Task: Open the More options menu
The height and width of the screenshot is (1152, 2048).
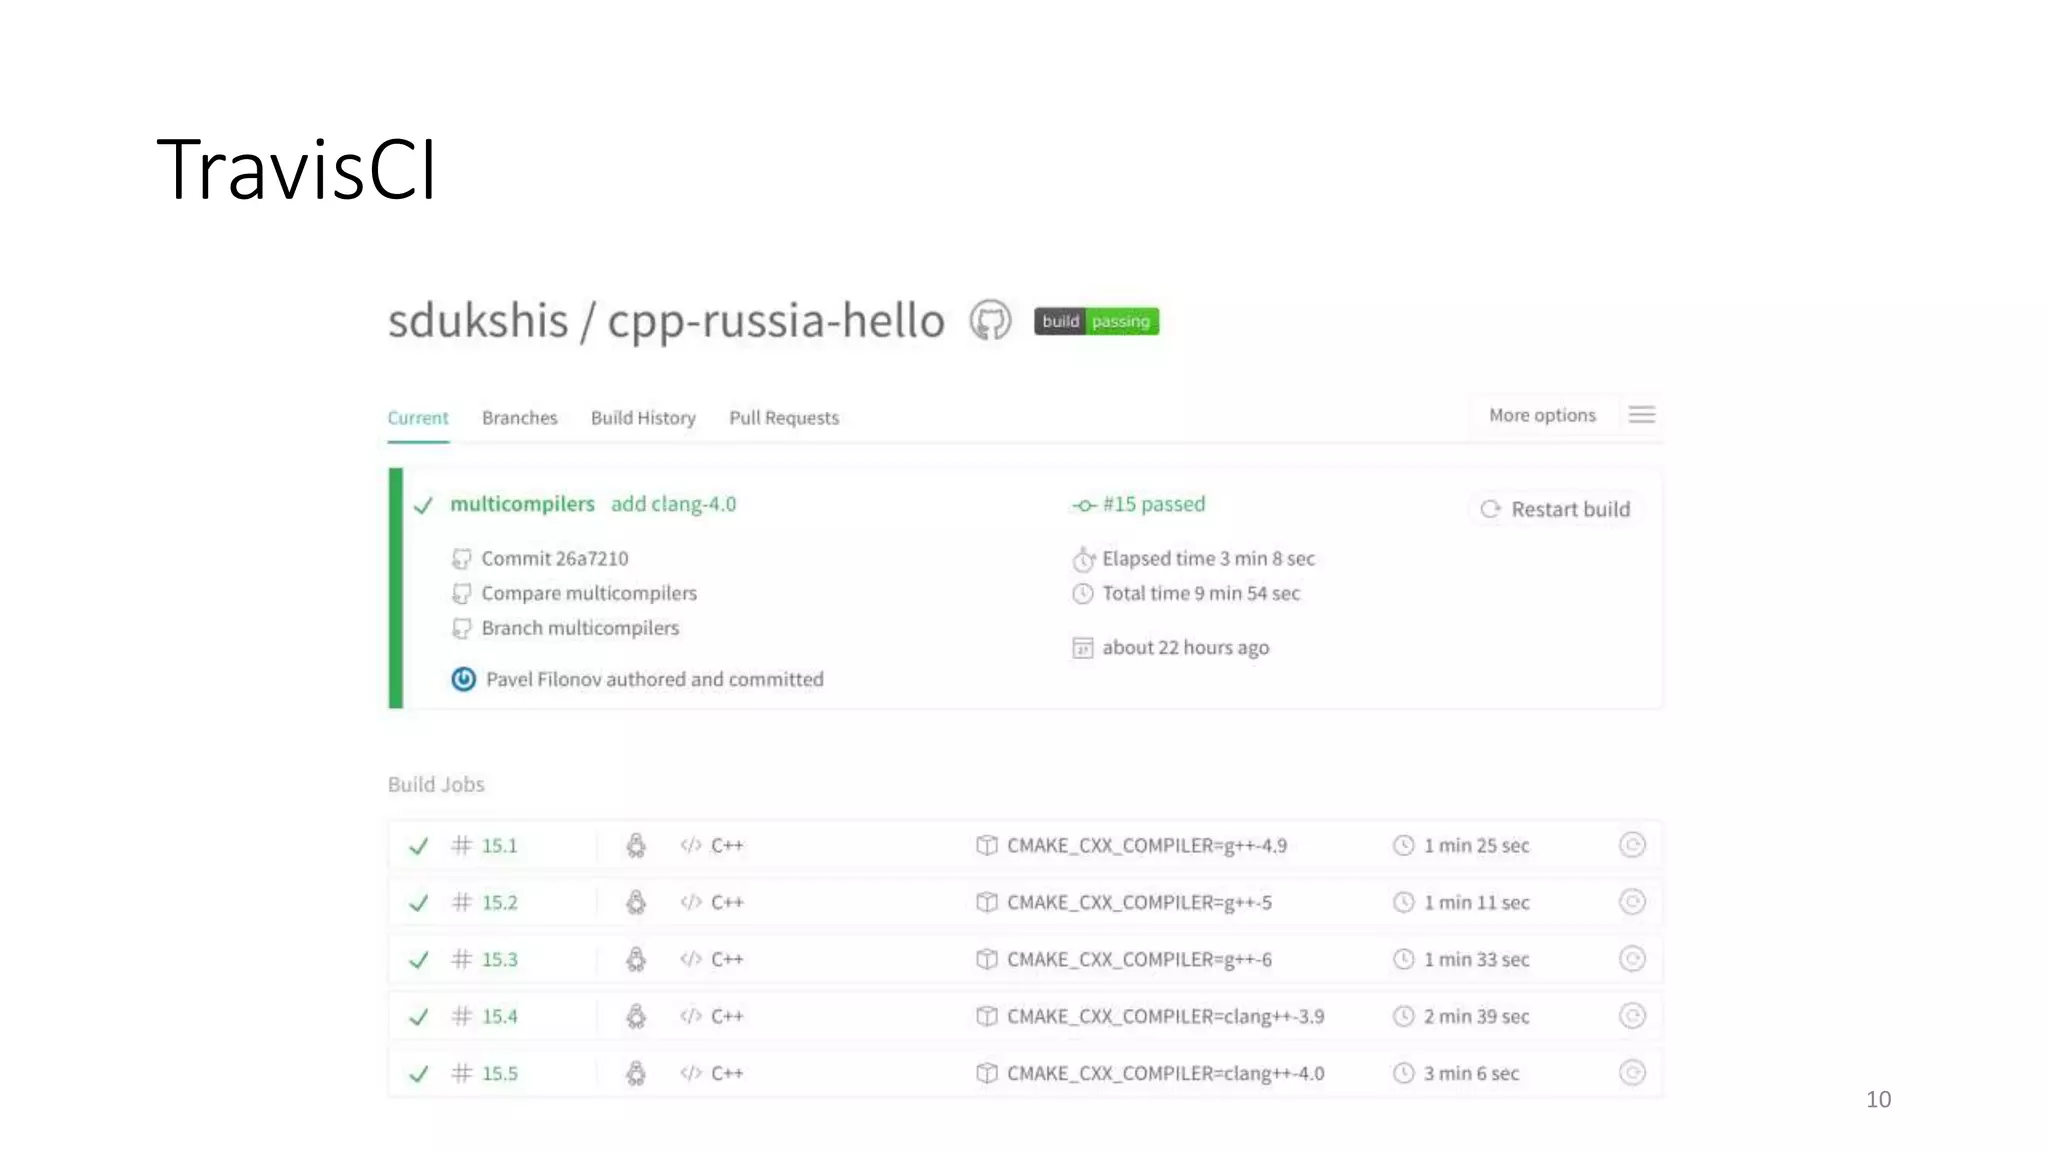Action: pos(1542,415)
